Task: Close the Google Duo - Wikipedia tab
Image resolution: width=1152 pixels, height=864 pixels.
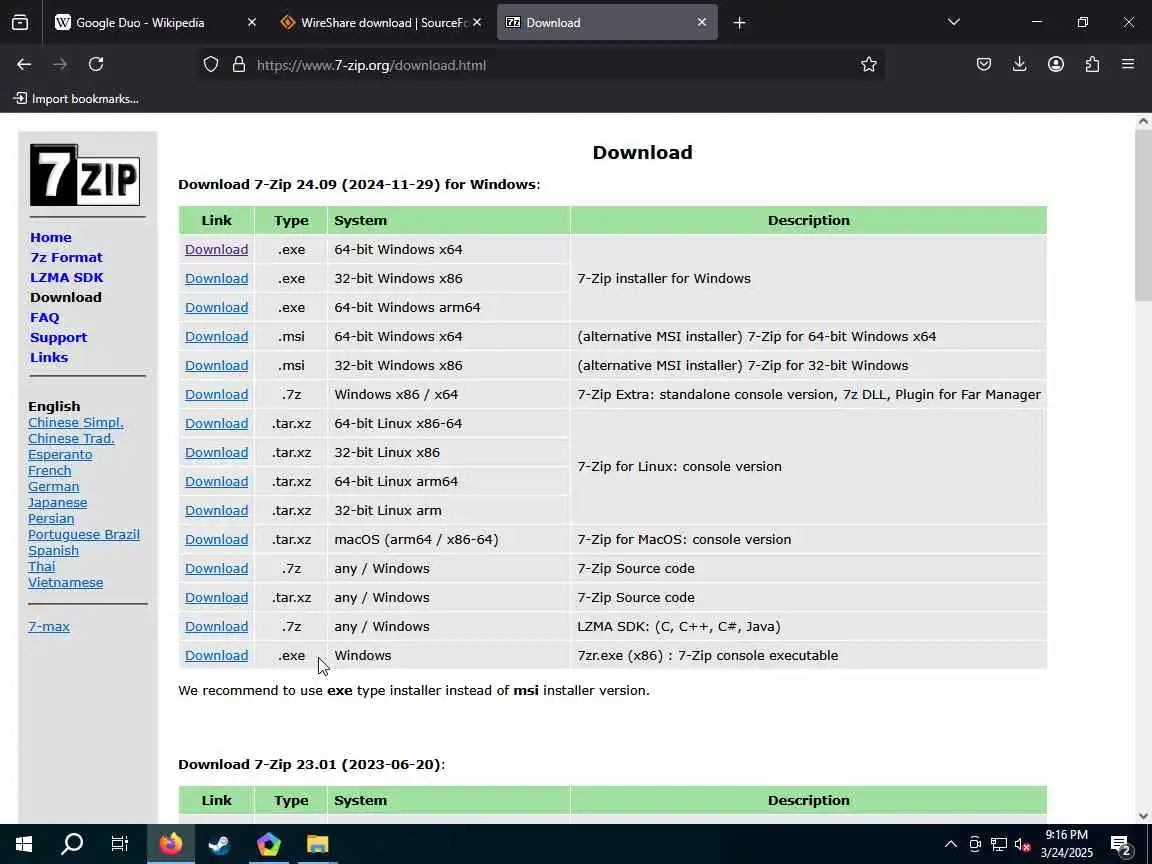Action: (x=252, y=23)
